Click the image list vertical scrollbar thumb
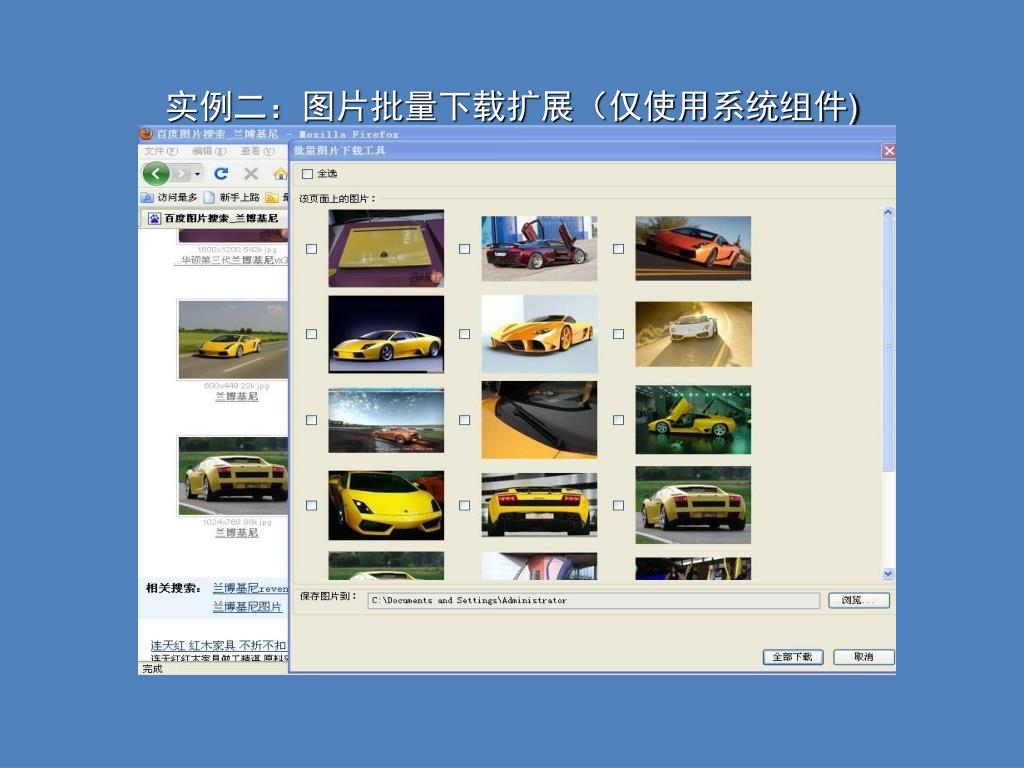The image size is (1024, 768). 888,345
